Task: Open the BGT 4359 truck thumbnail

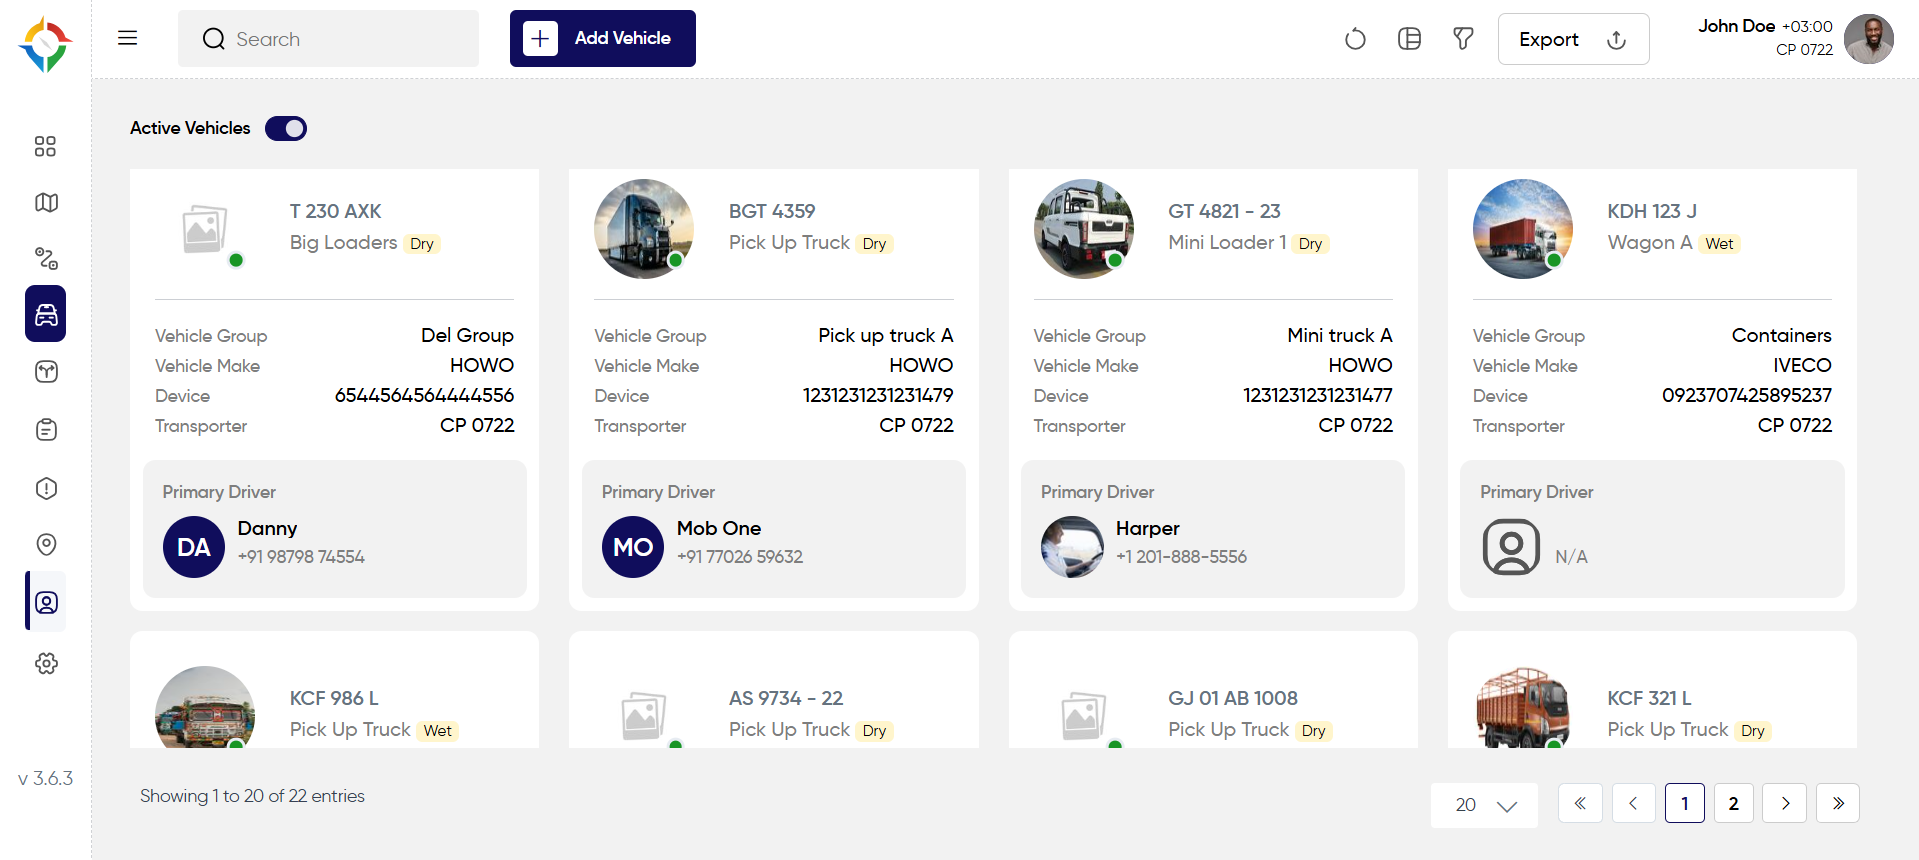Action: pos(644,229)
